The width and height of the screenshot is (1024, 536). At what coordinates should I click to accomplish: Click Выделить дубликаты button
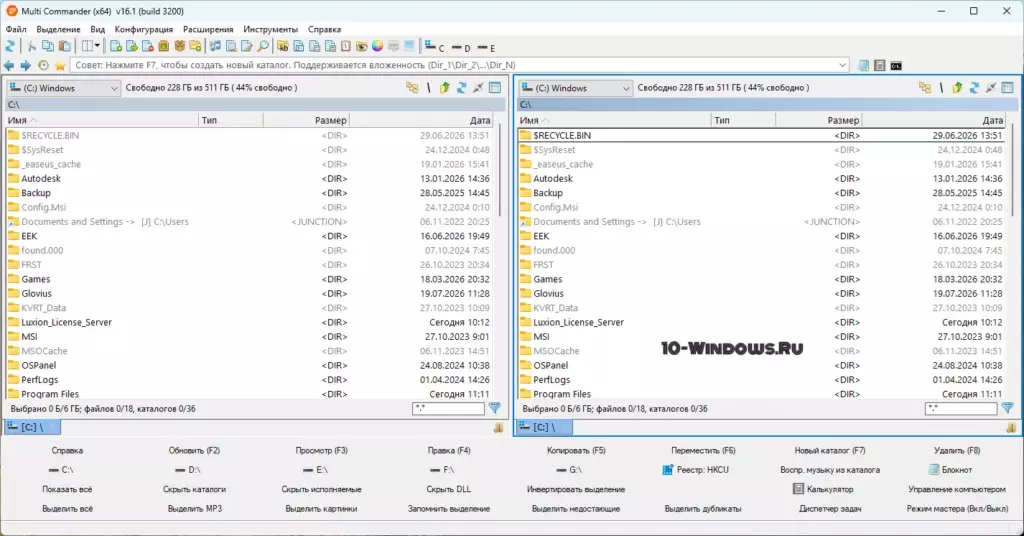pos(703,509)
